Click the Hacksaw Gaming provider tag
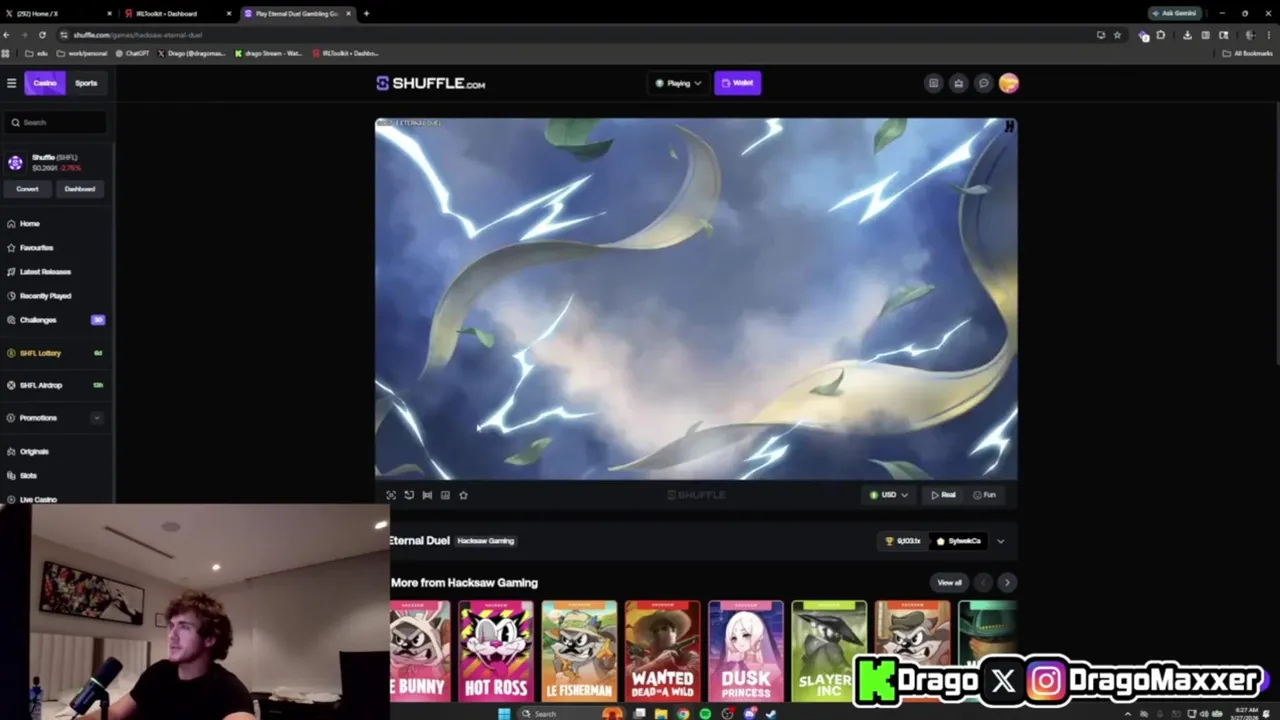This screenshot has height=720, width=1280. pos(485,541)
